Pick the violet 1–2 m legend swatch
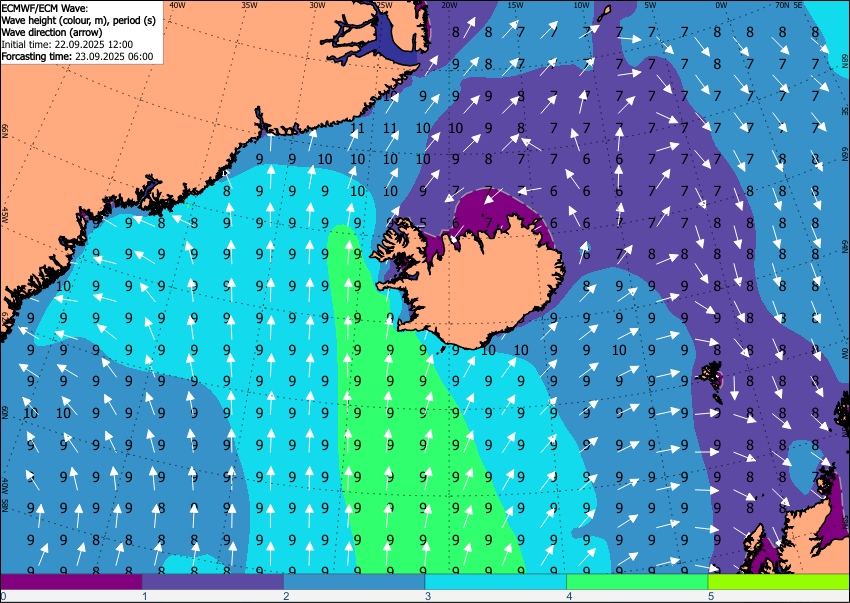The image size is (850, 603). point(212,582)
